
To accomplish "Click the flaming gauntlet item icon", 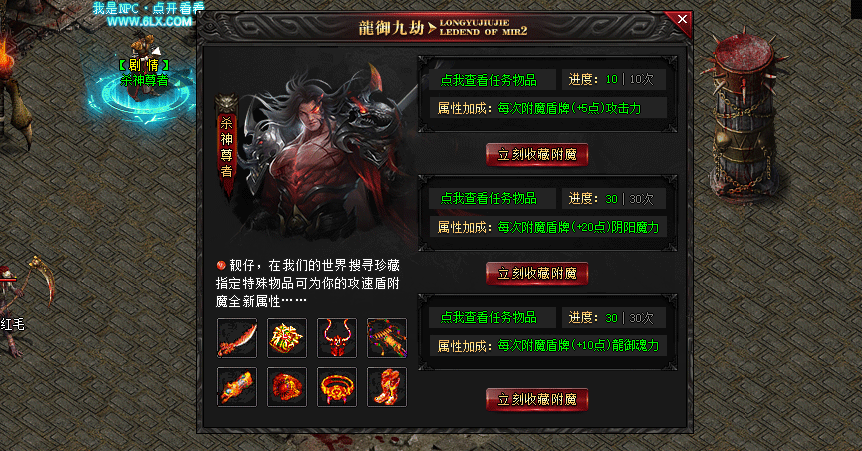I will pyautogui.click(x=237, y=387).
